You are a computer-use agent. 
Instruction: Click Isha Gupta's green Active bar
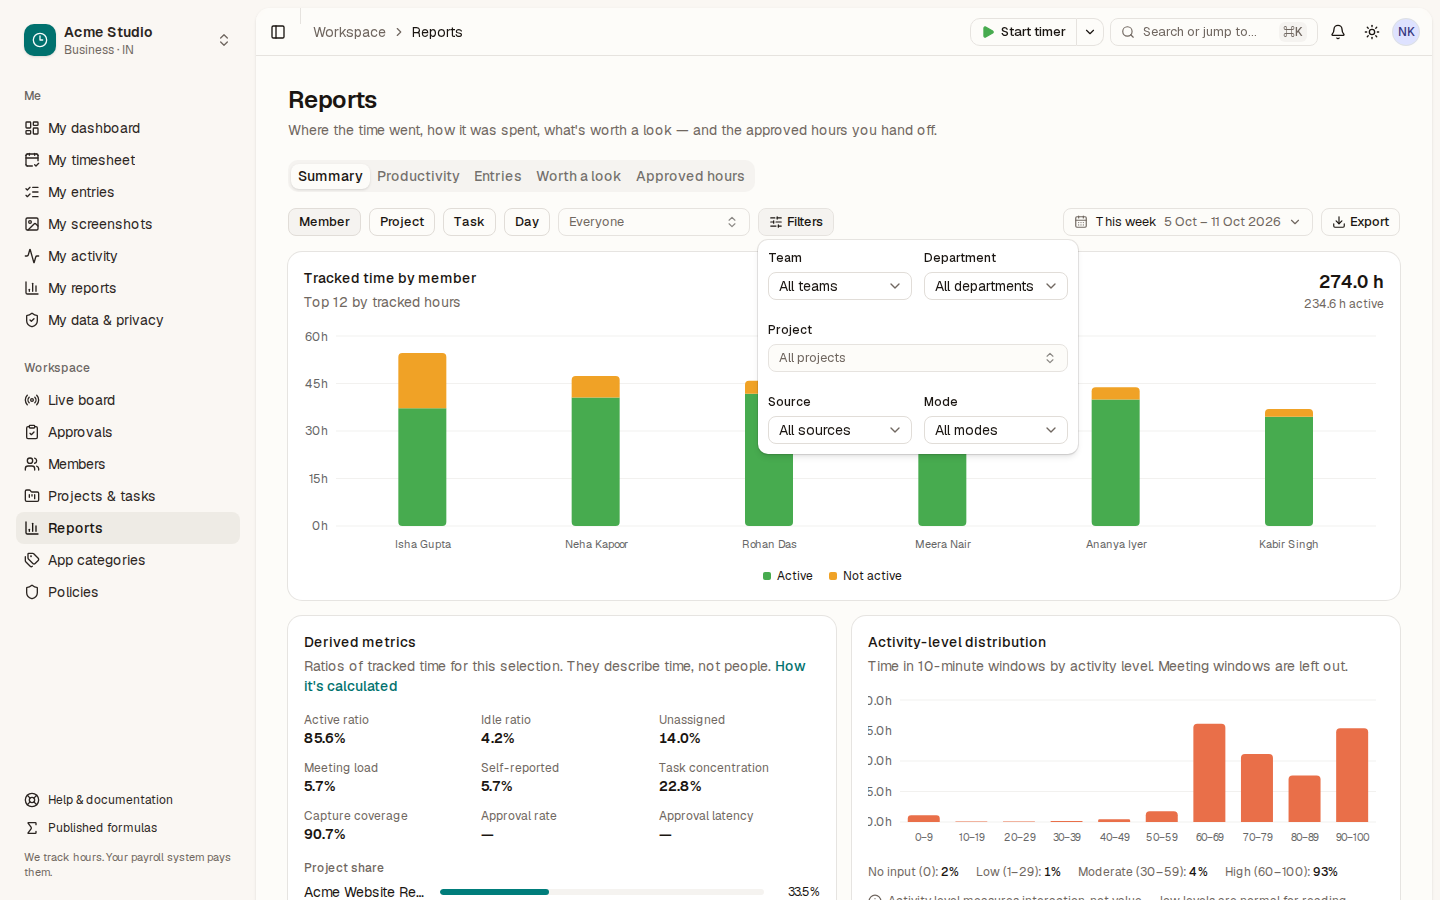tap(422, 467)
